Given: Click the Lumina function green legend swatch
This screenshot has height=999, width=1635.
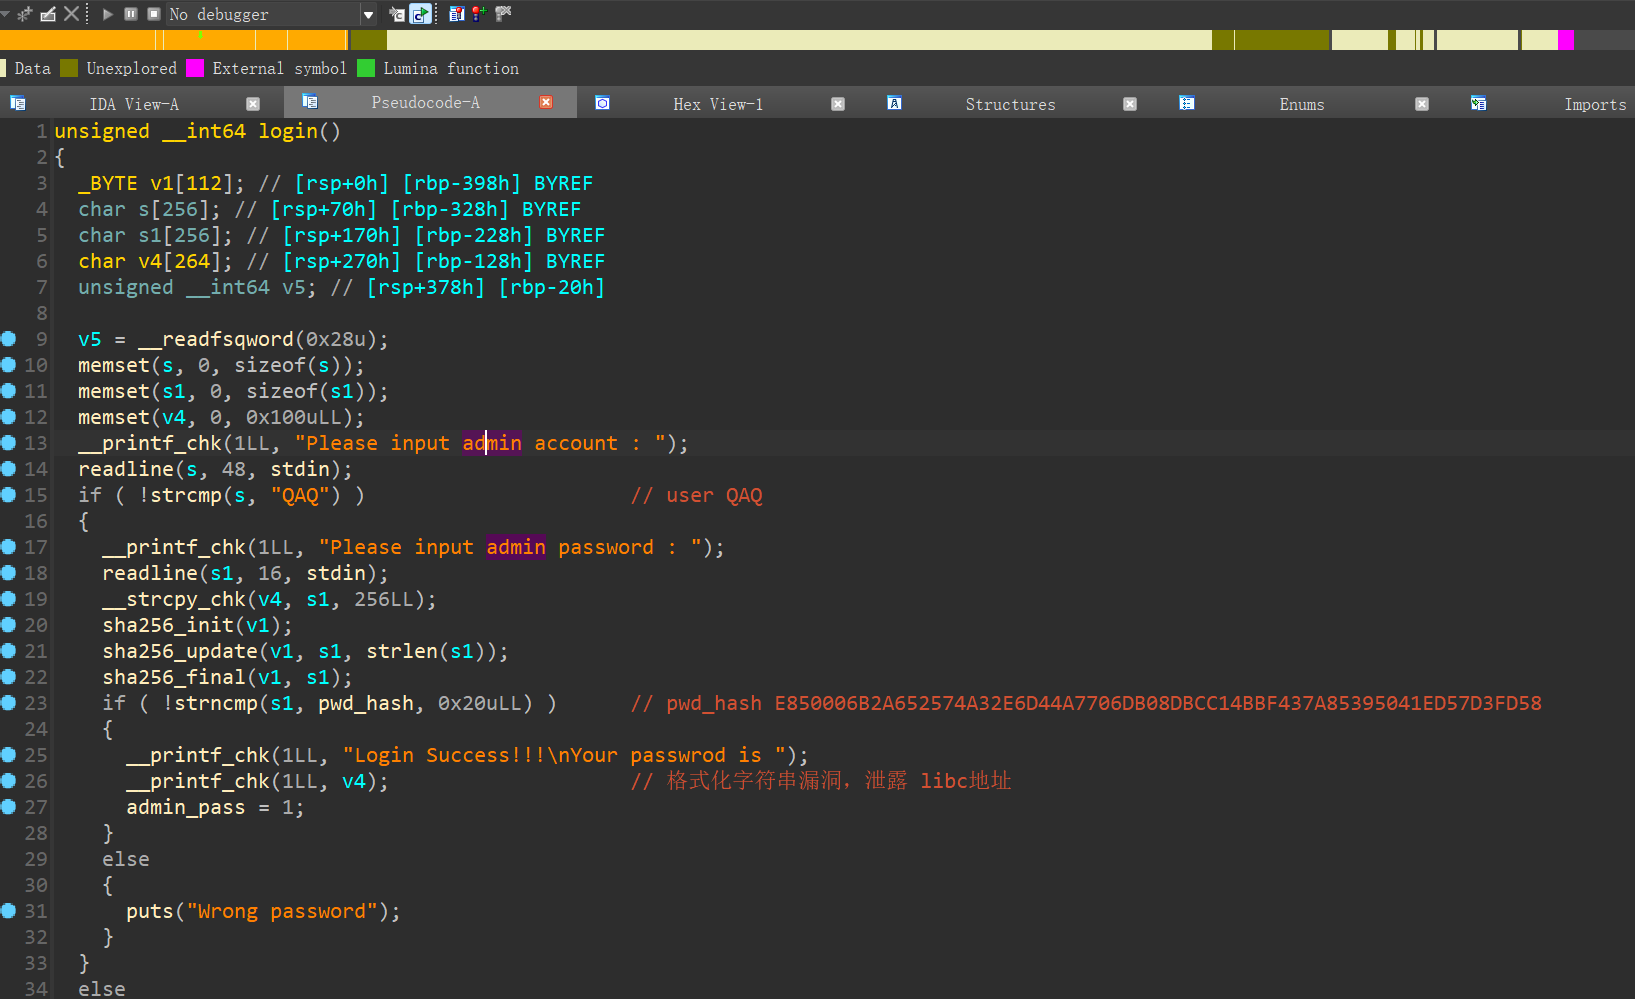Looking at the screenshot, I should 366,68.
